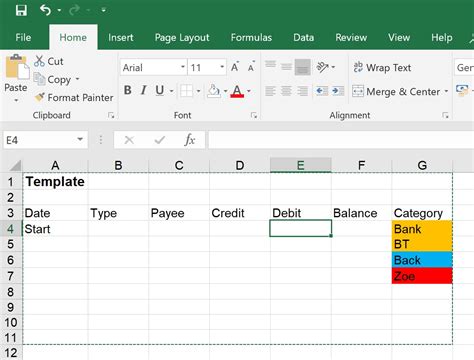Click the Name Box showing E4
Image resolution: width=474 pixels, height=360 pixels.
(39, 140)
